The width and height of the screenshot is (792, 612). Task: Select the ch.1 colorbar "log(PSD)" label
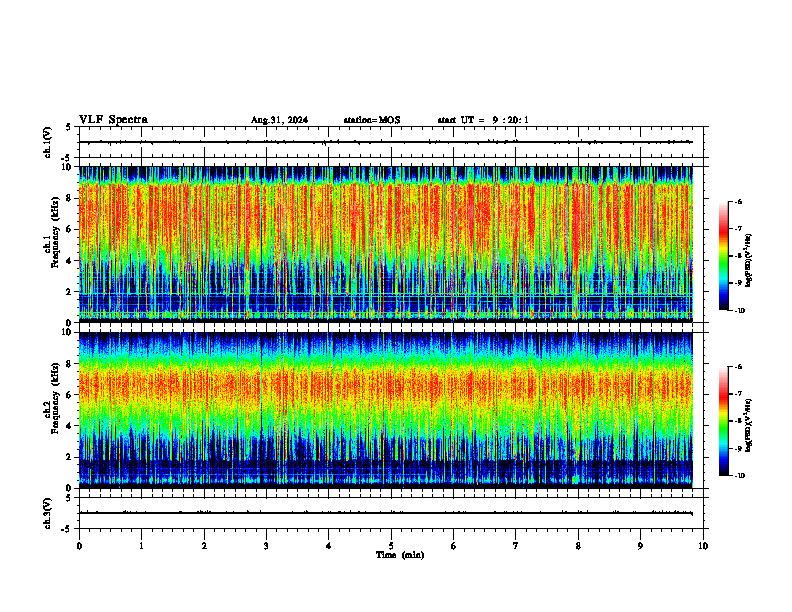[749, 261]
